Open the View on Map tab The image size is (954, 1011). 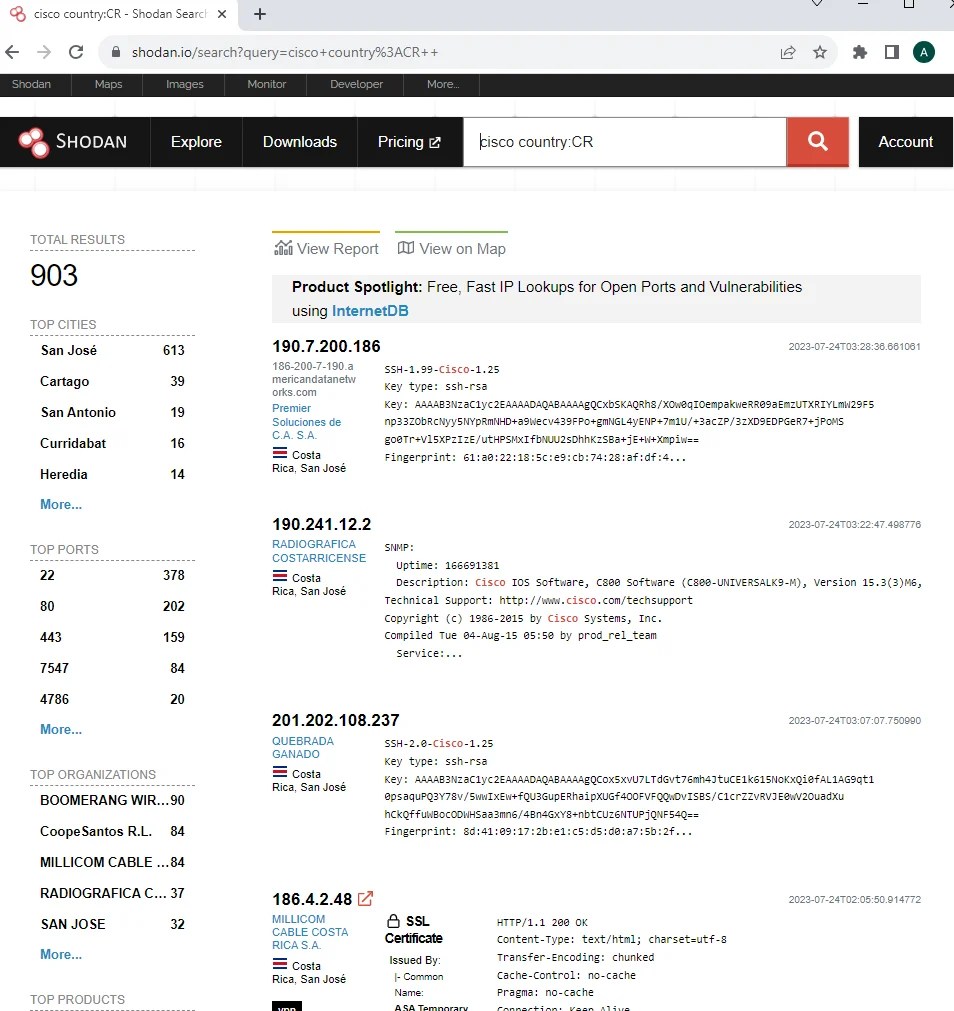[451, 248]
